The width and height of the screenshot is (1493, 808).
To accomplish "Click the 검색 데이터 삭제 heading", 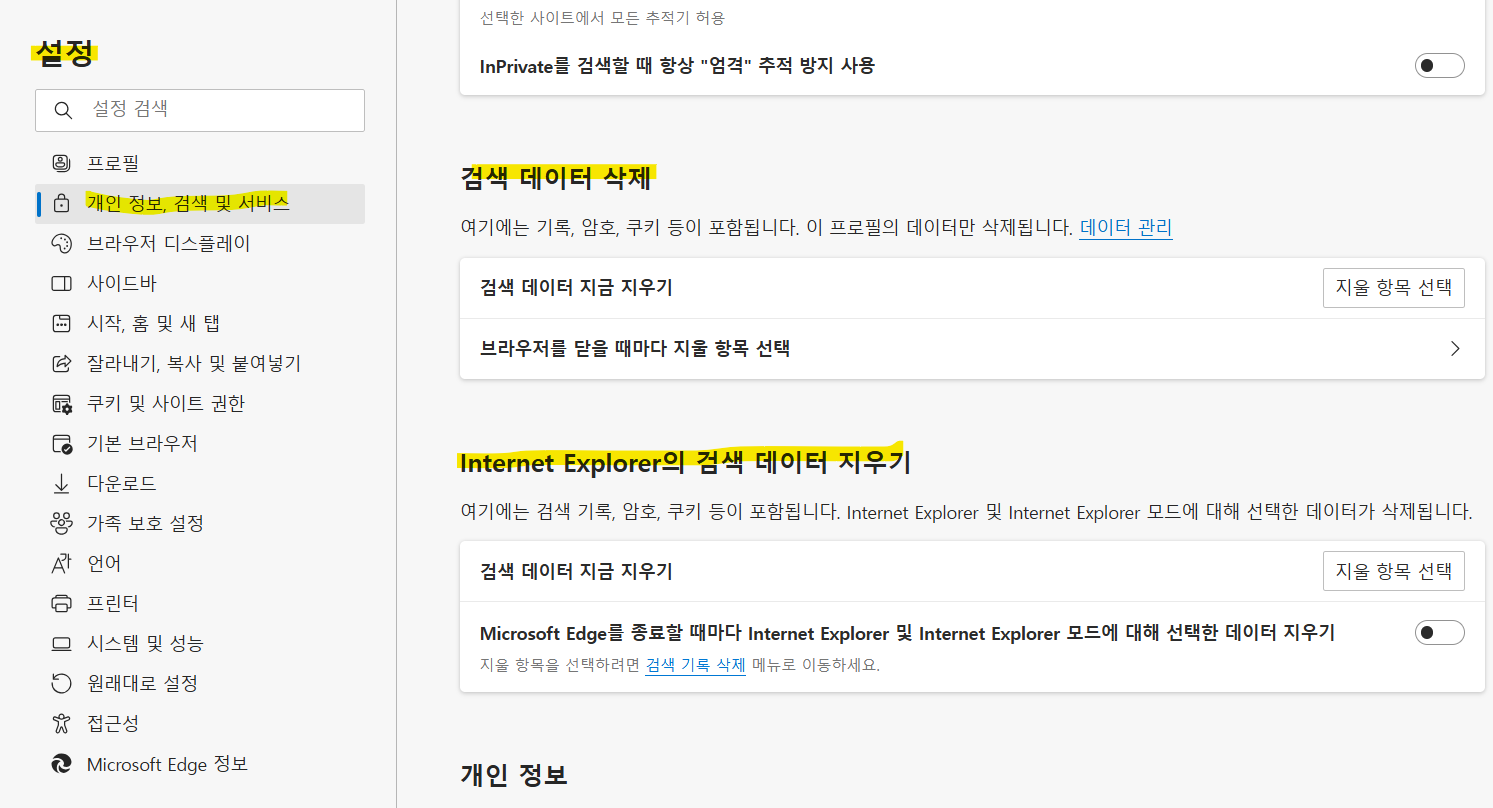I will tap(556, 178).
